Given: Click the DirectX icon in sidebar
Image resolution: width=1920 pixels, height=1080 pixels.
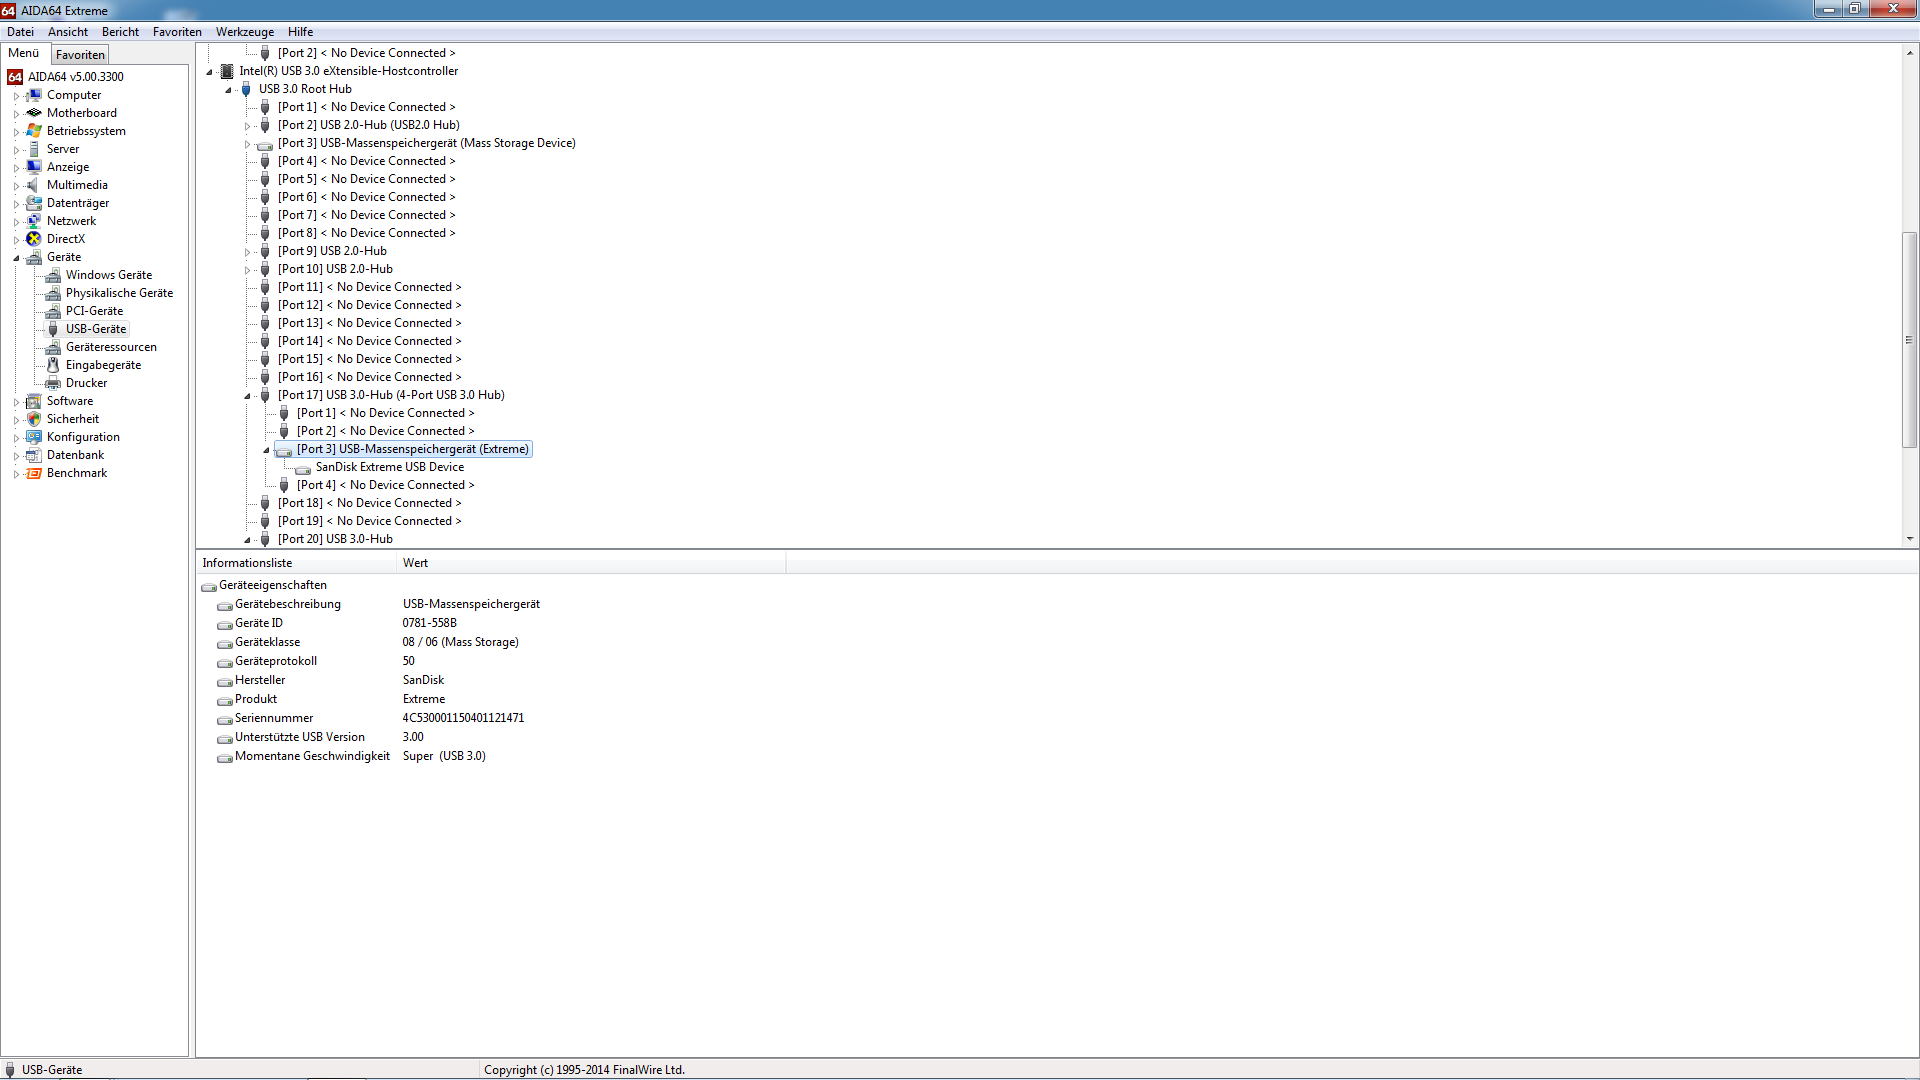Looking at the screenshot, I should coord(34,239).
